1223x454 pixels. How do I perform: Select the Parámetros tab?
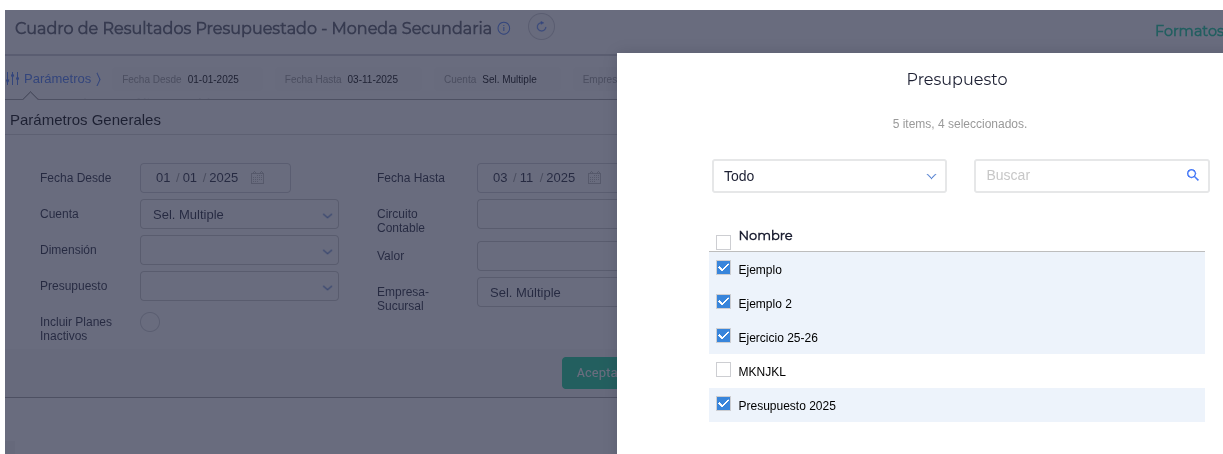pos(57,79)
